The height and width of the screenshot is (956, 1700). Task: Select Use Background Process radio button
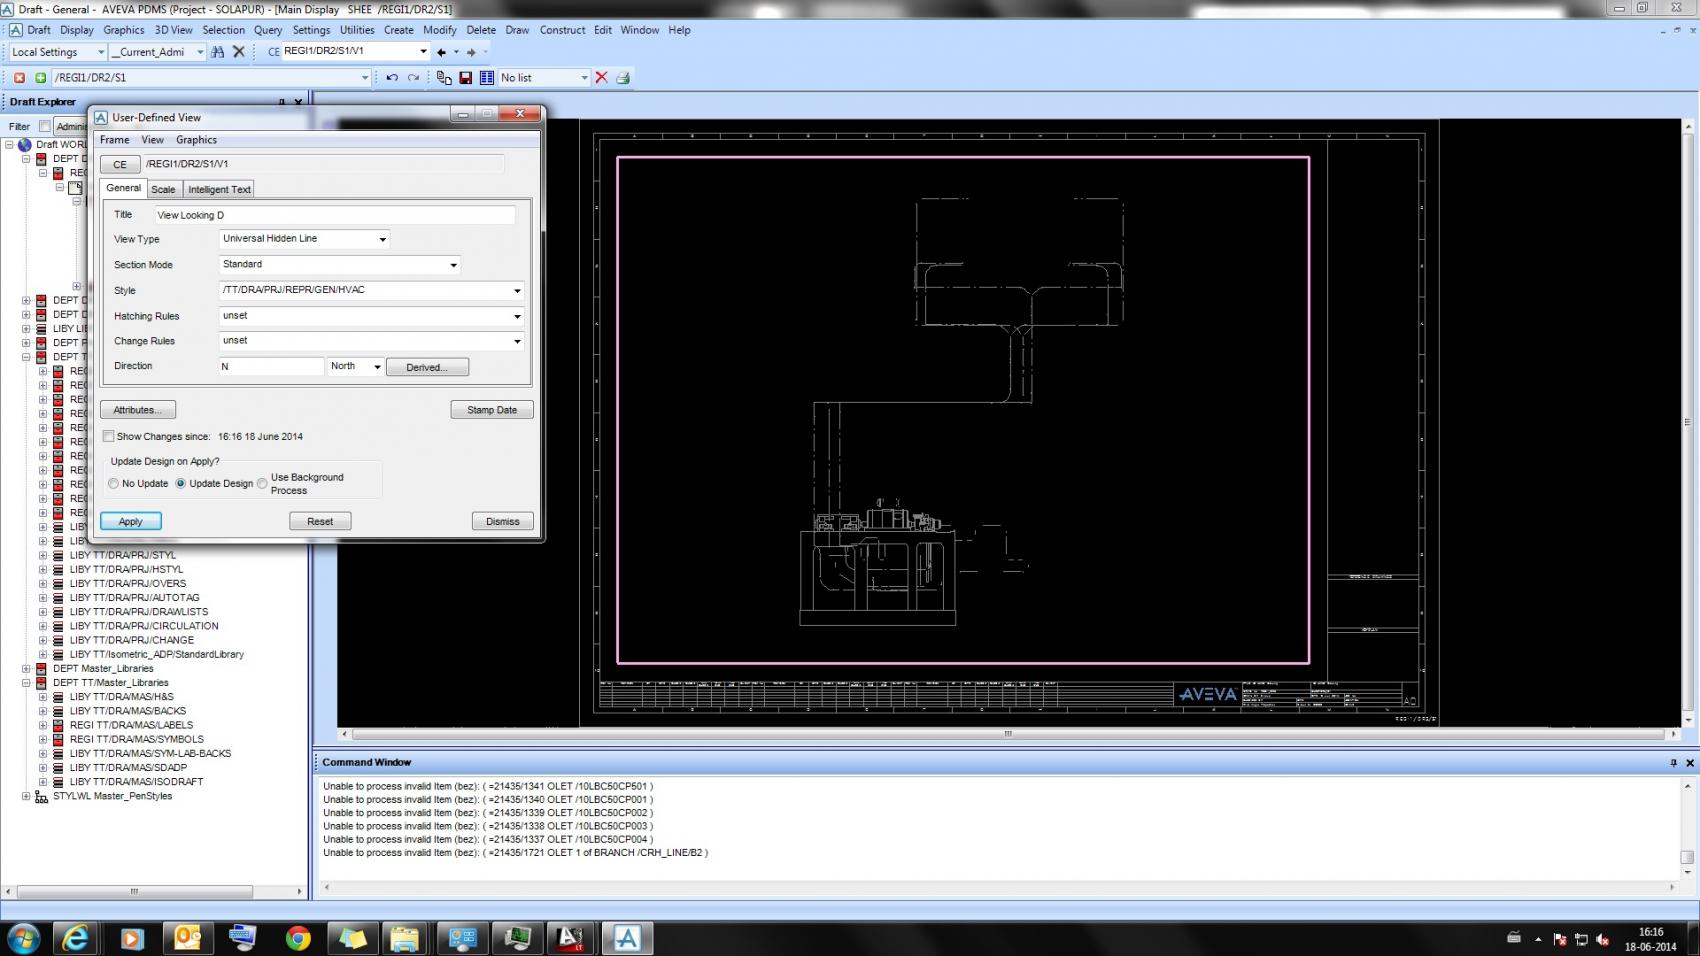262,484
